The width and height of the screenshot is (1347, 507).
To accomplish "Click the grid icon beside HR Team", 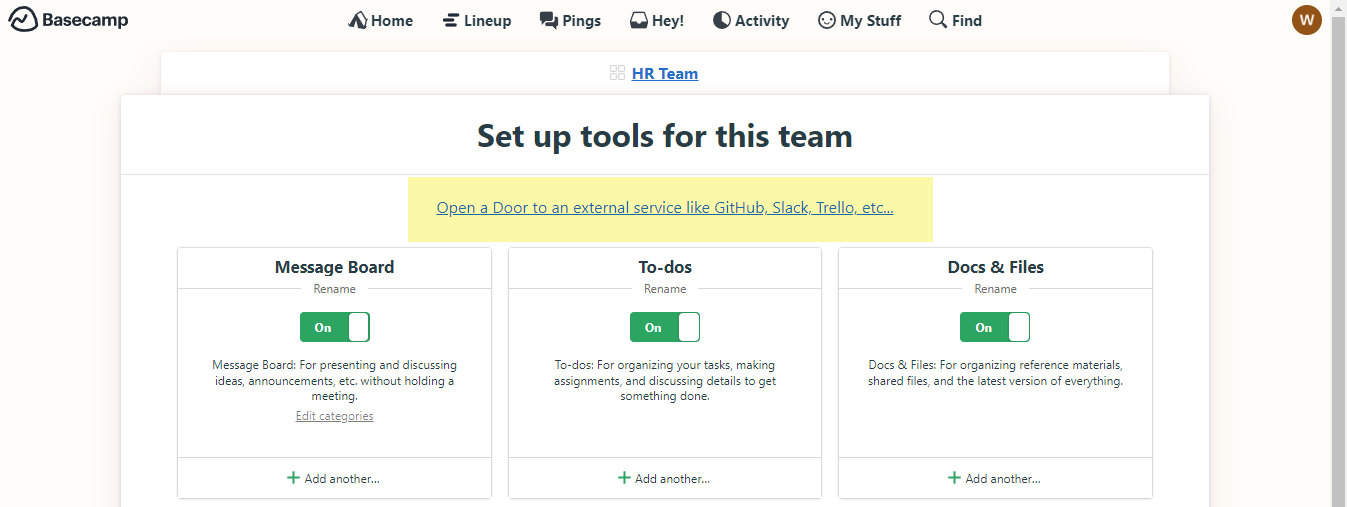I will click(617, 73).
